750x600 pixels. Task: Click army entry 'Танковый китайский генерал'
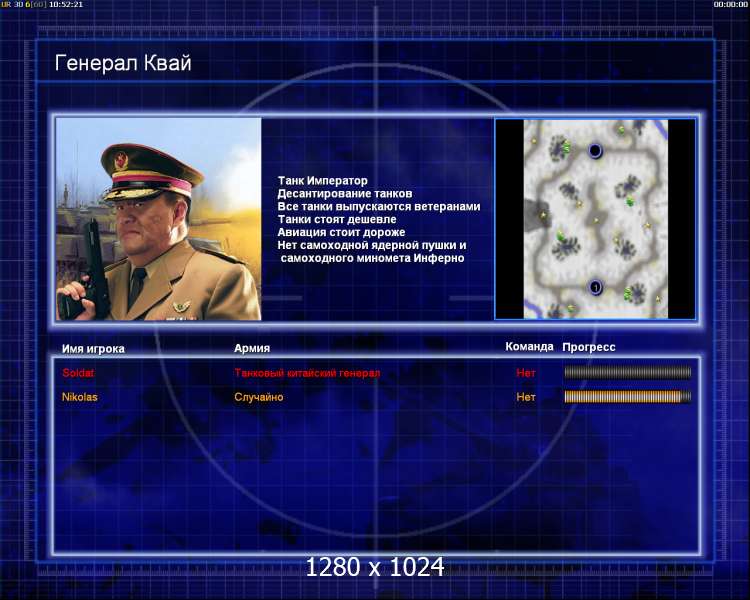[307, 373]
